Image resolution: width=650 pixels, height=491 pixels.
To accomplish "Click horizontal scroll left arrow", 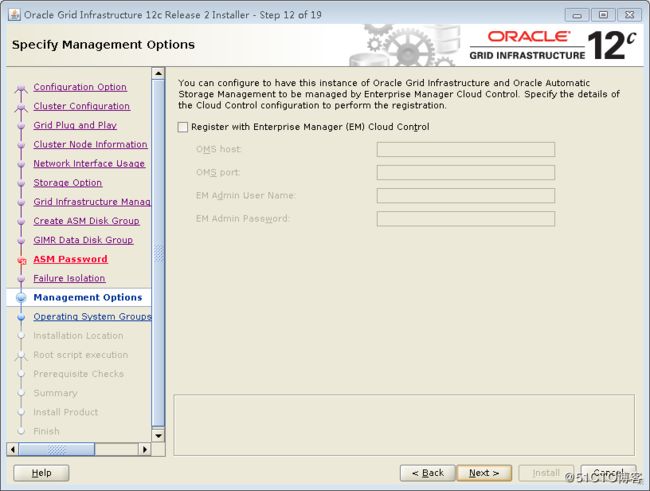I will point(13,449).
